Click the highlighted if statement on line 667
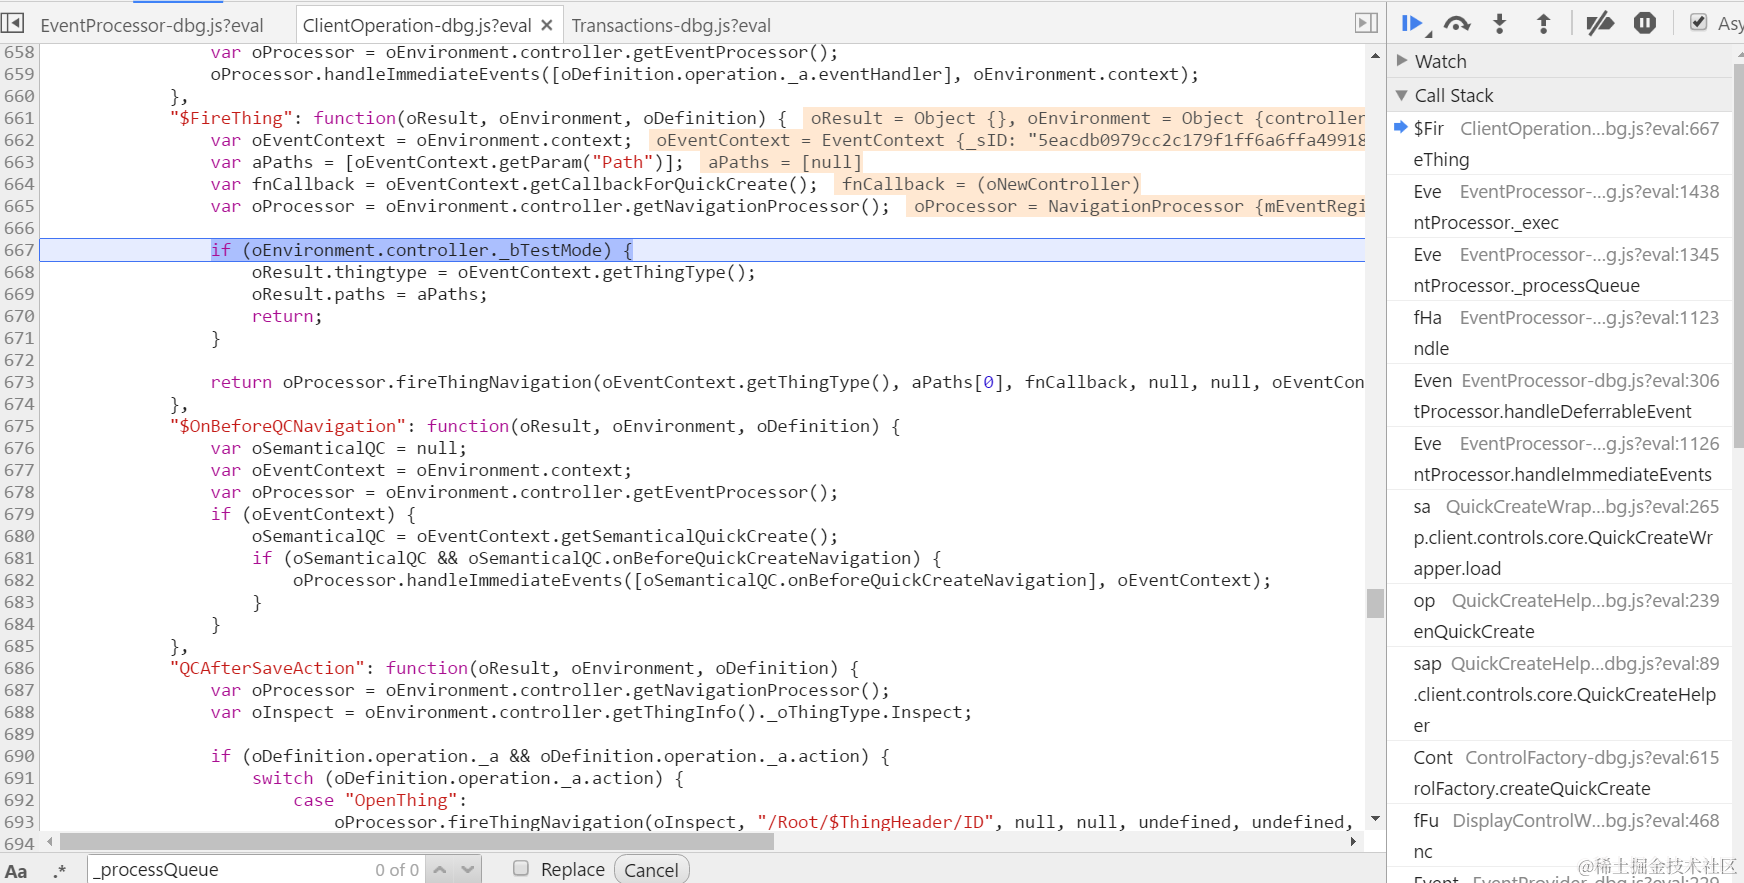 [421, 250]
